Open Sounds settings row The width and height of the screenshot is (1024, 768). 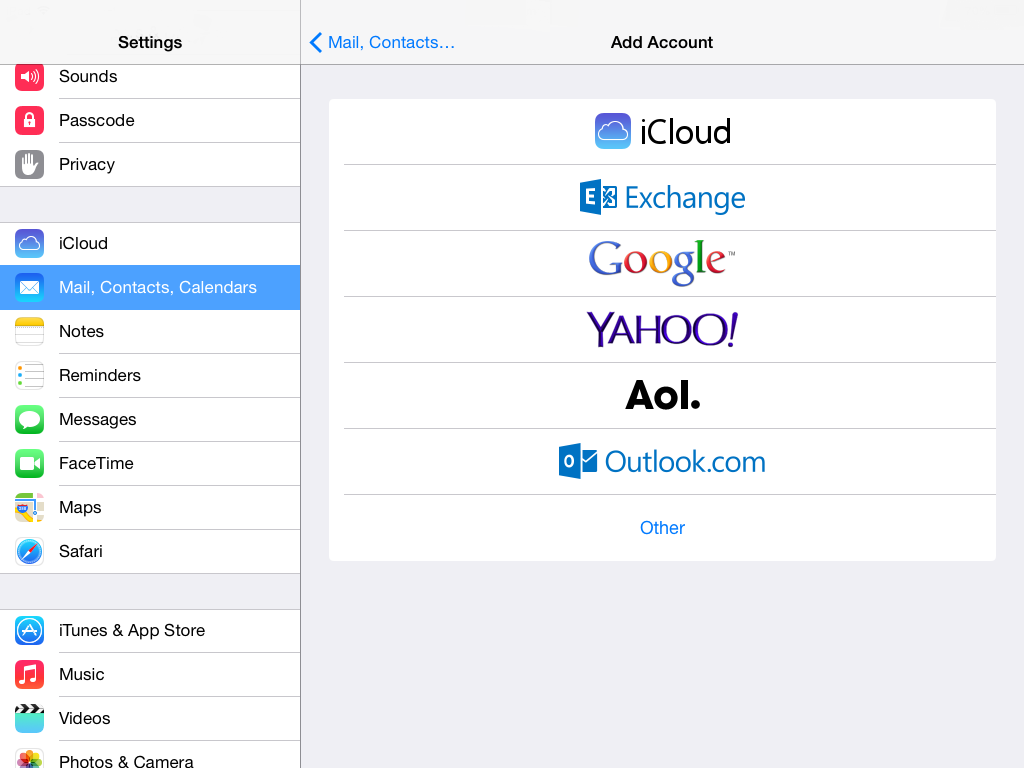tap(150, 82)
